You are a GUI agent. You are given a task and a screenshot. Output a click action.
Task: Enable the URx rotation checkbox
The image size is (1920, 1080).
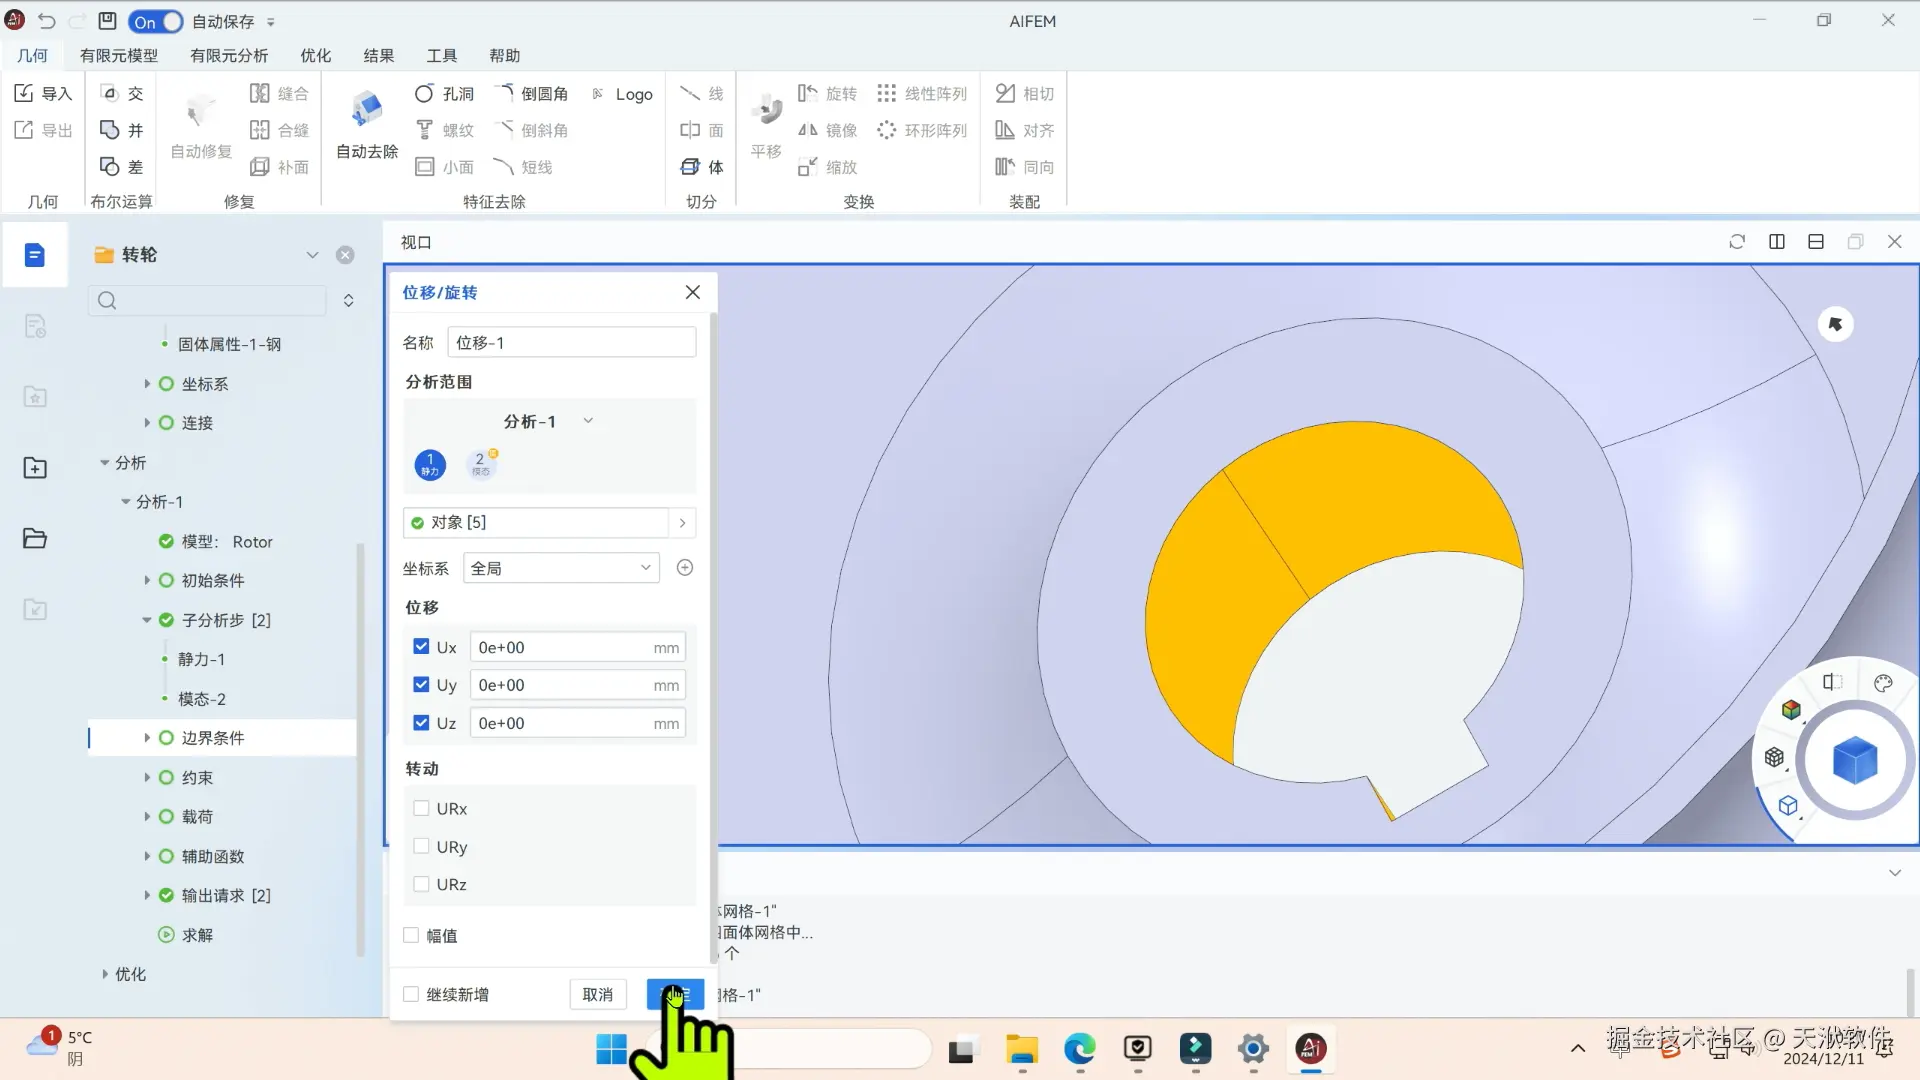click(421, 809)
